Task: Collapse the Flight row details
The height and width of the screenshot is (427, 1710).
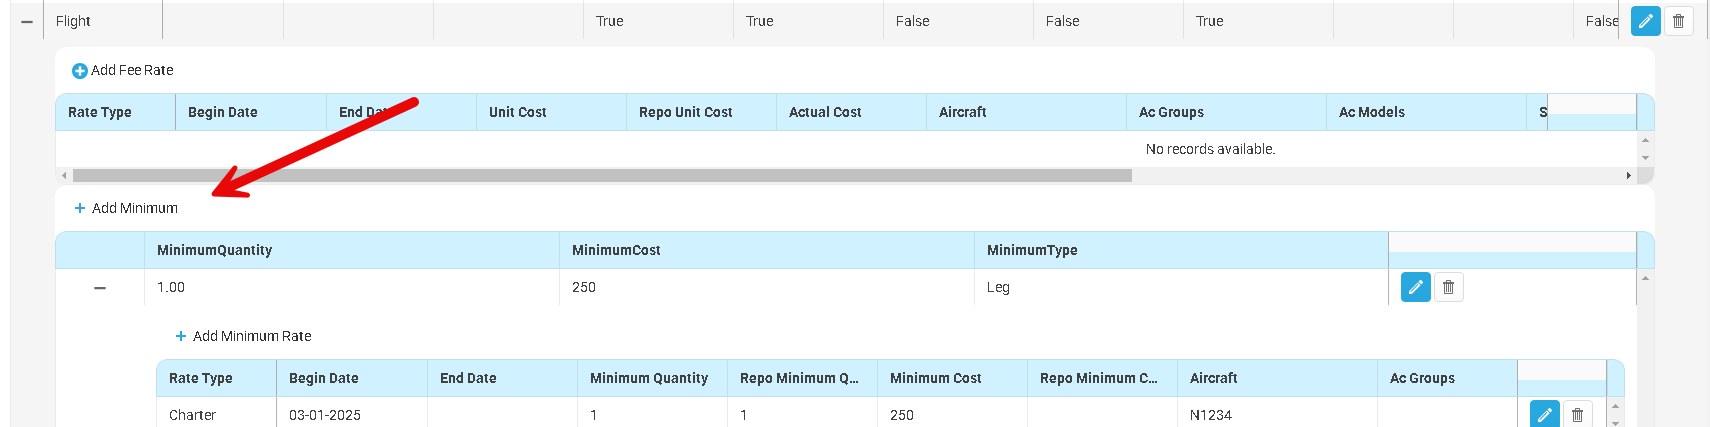Action: [27, 22]
